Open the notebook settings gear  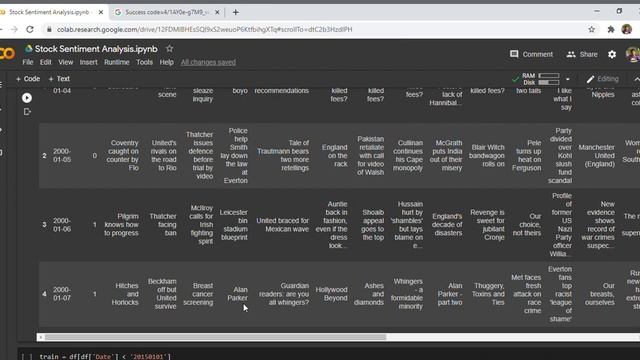(612, 54)
